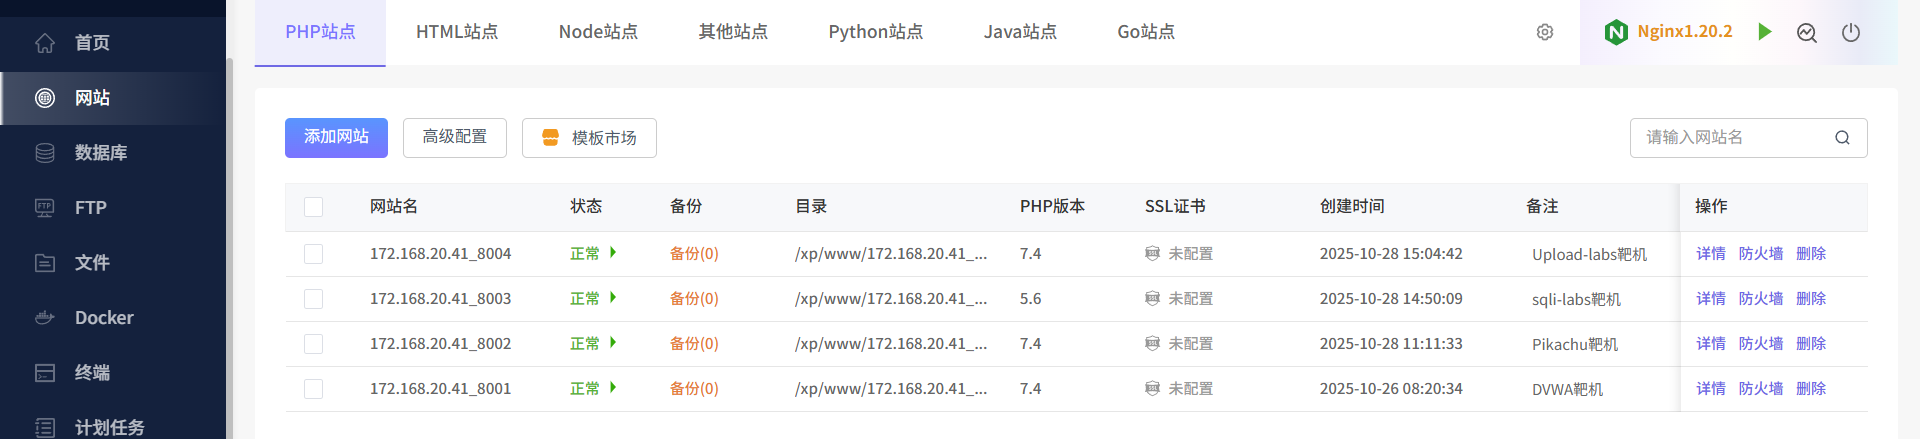The width and height of the screenshot is (1920, 439).
Task: Open the Python站点 tab
Action: pos(876,32)
